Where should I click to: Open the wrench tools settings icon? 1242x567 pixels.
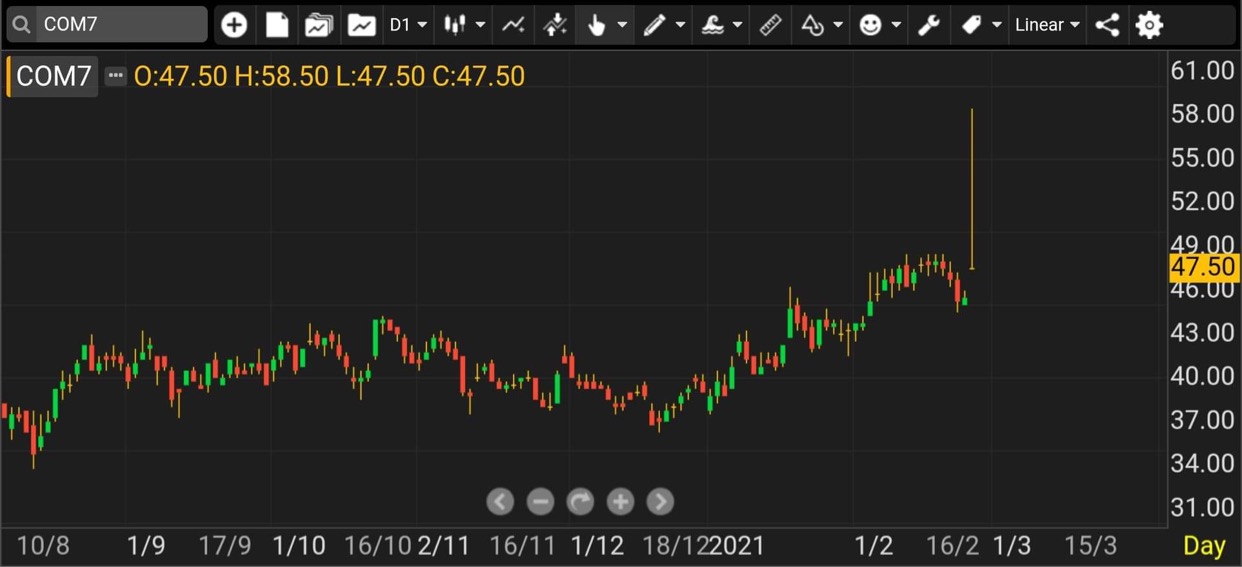[929, 25]
